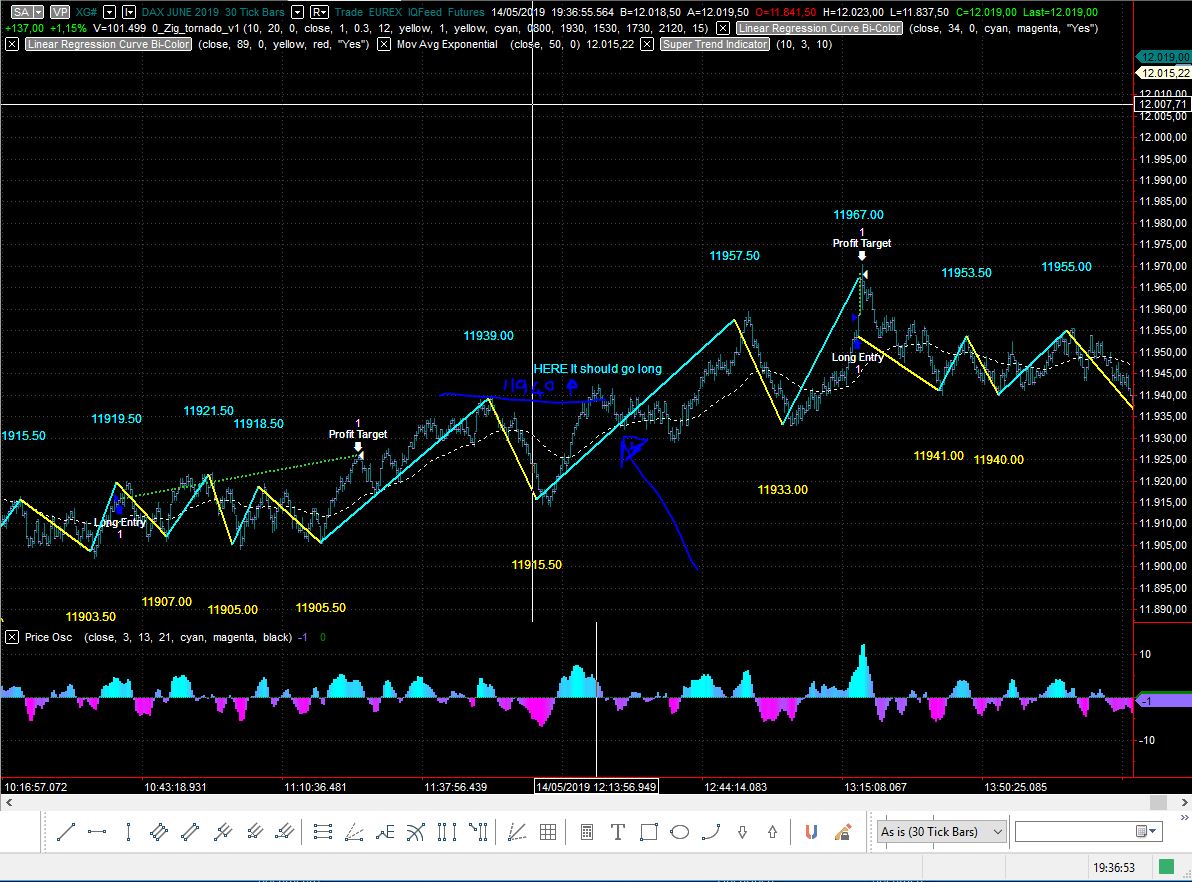
Task: Select the ellipse drawing tool
Action: [x=680, y=832]
